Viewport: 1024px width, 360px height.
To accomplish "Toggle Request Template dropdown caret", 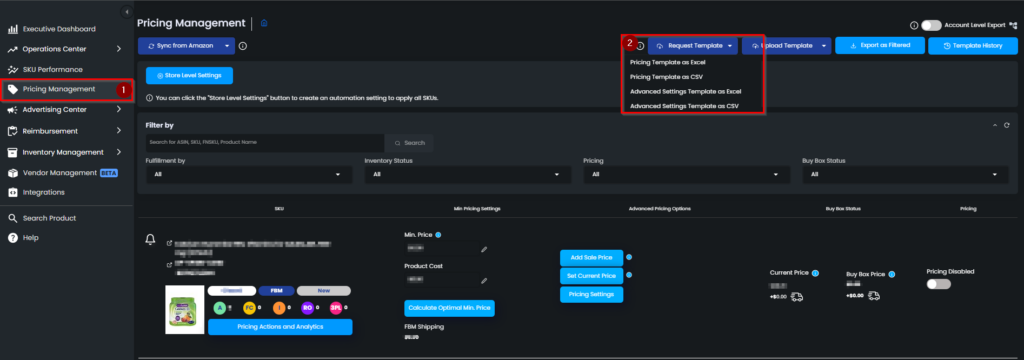I will (x=730, y=46).
